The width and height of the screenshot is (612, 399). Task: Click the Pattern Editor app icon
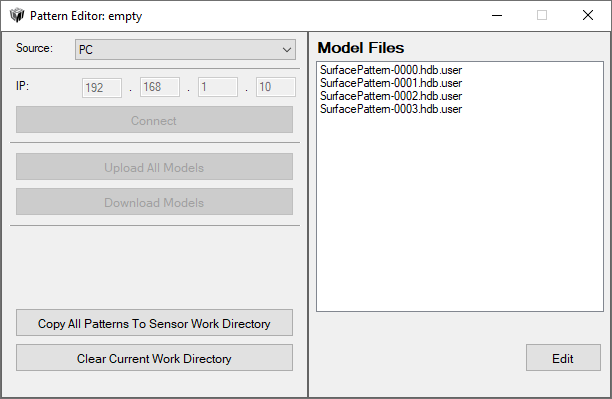point(17,16)
